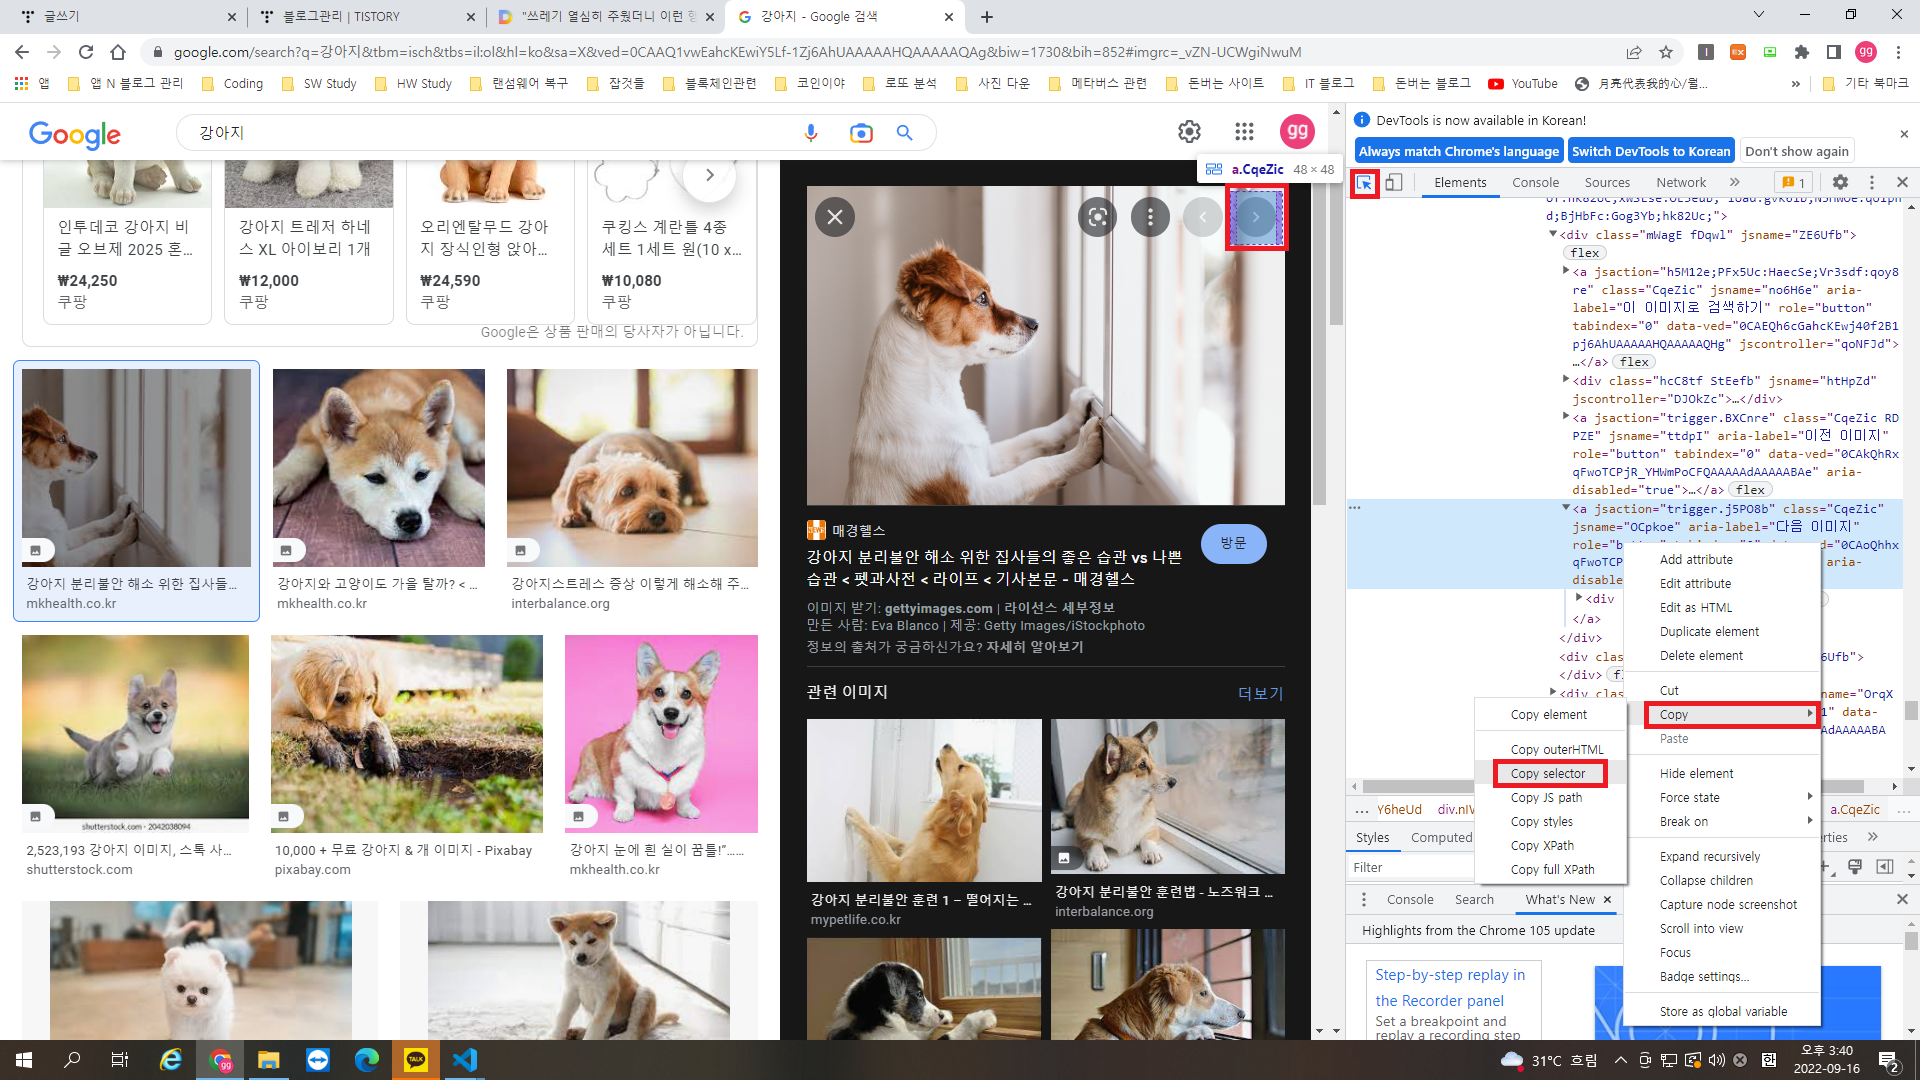
Task: Go to next image arrow
Action: click(x=1256, y=217)
